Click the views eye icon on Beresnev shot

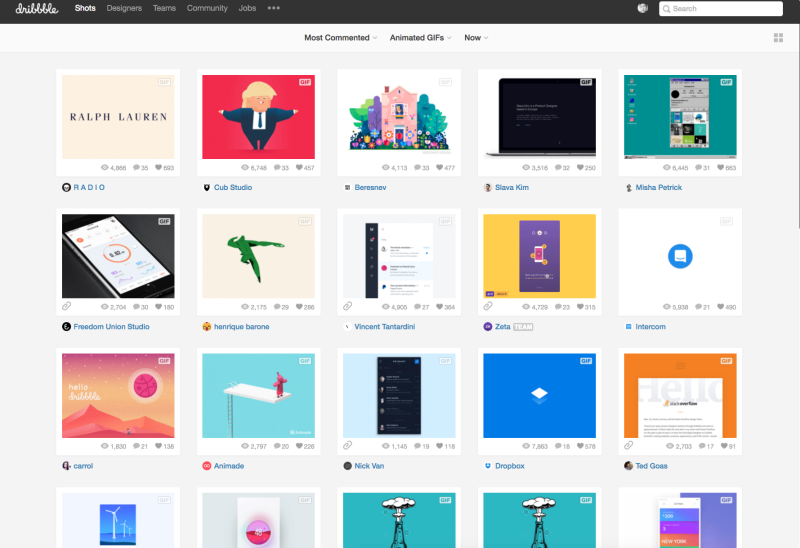click(x=384, y=168)
